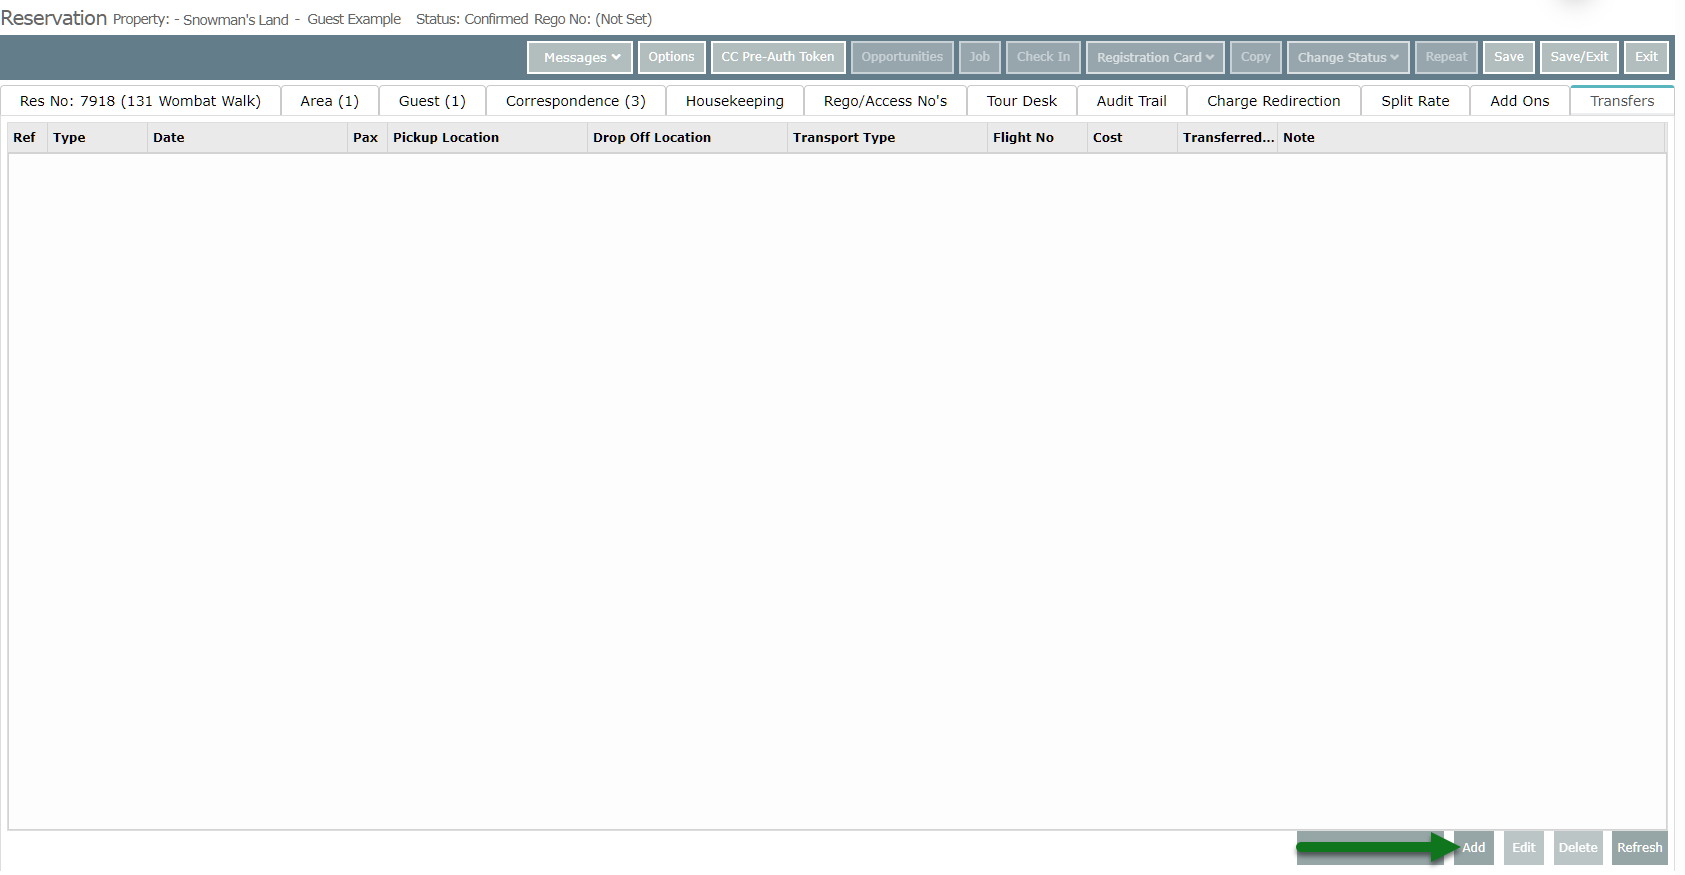Sort by Pickup Location column

pos(487,138)
